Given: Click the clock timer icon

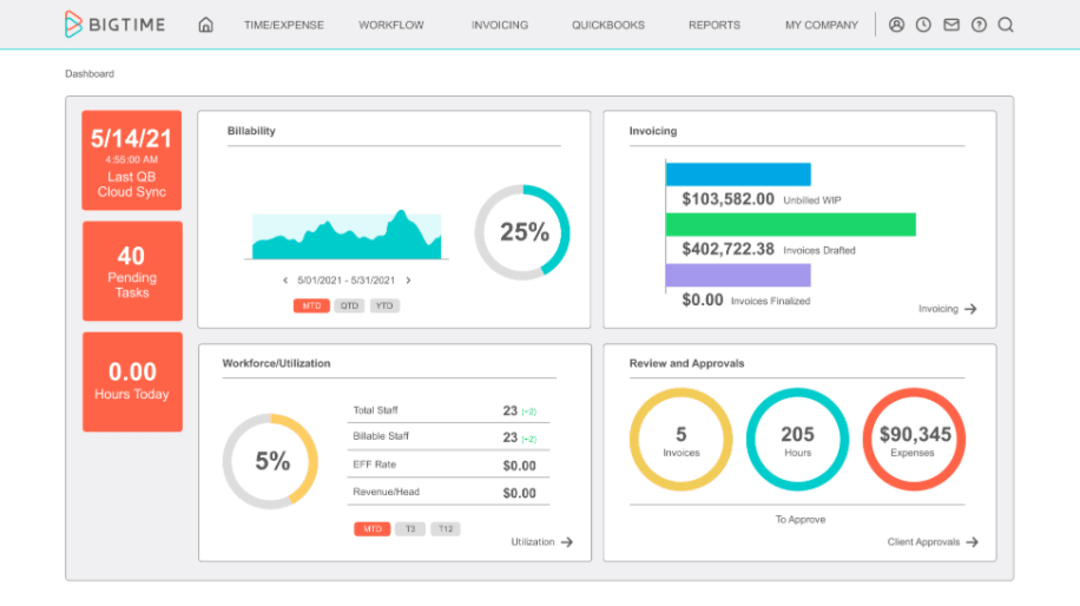Looking at the screenshot, I should click(x=923, y=25).
